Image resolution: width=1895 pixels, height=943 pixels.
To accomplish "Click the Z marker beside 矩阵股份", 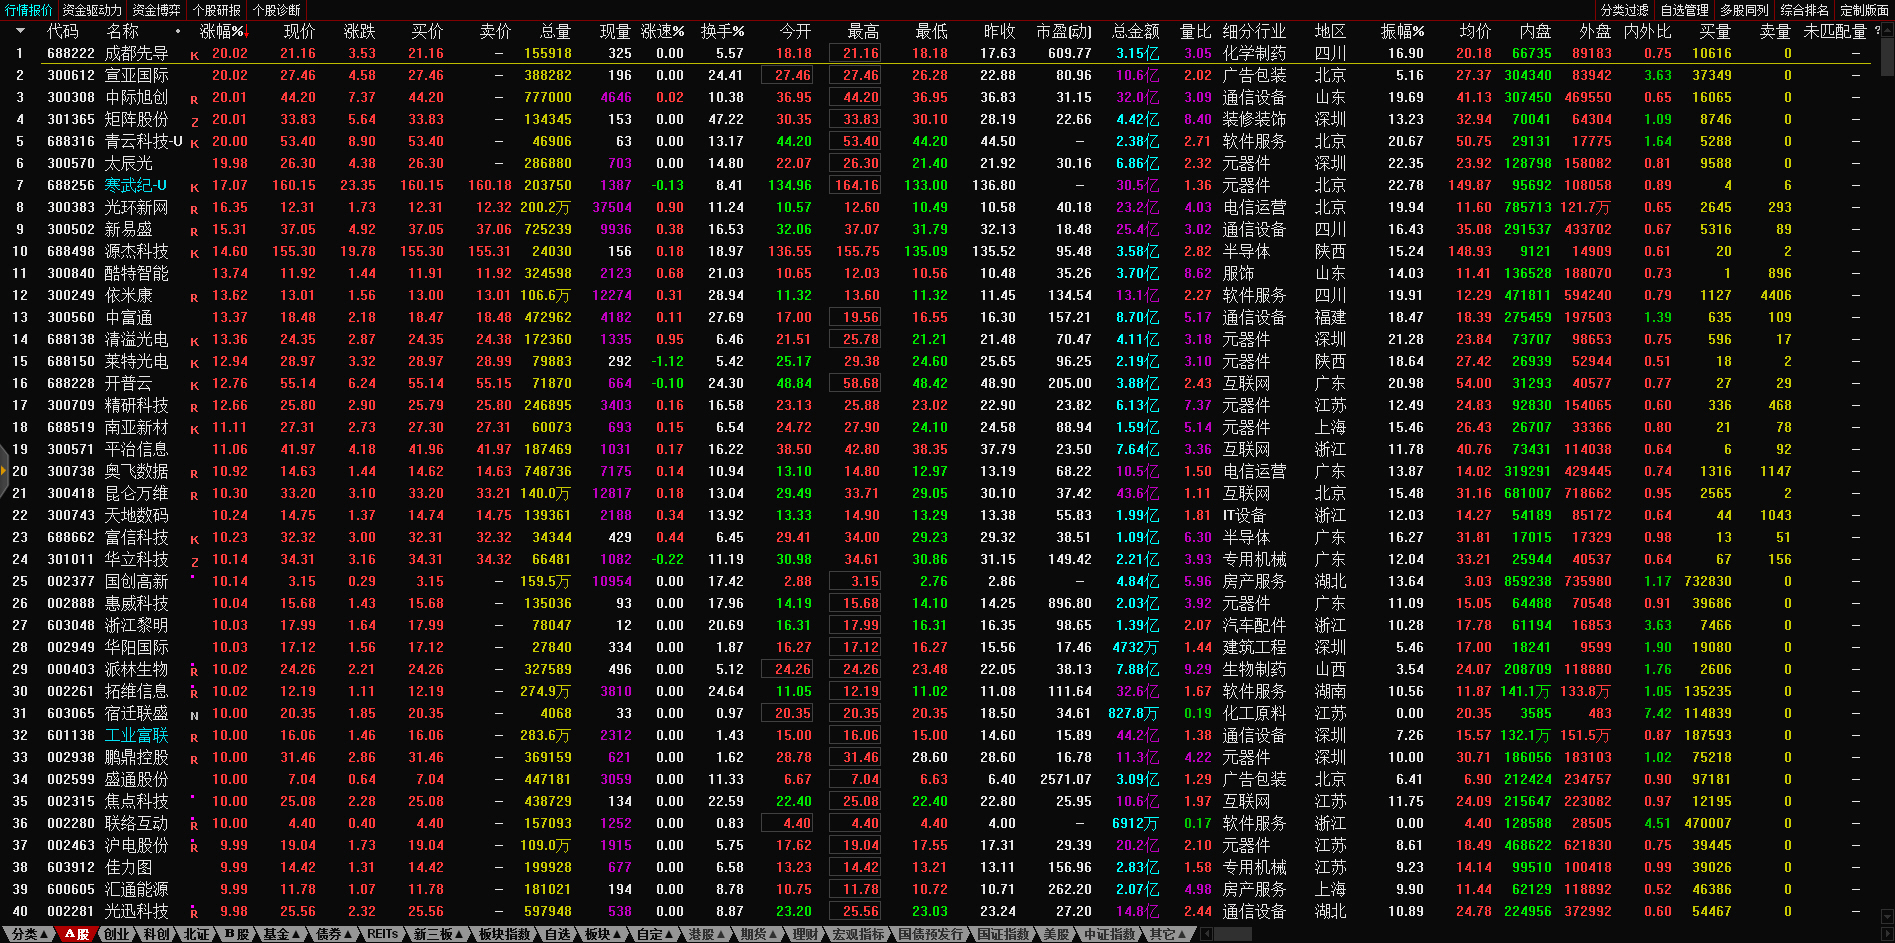I will [x=194, y=121].
